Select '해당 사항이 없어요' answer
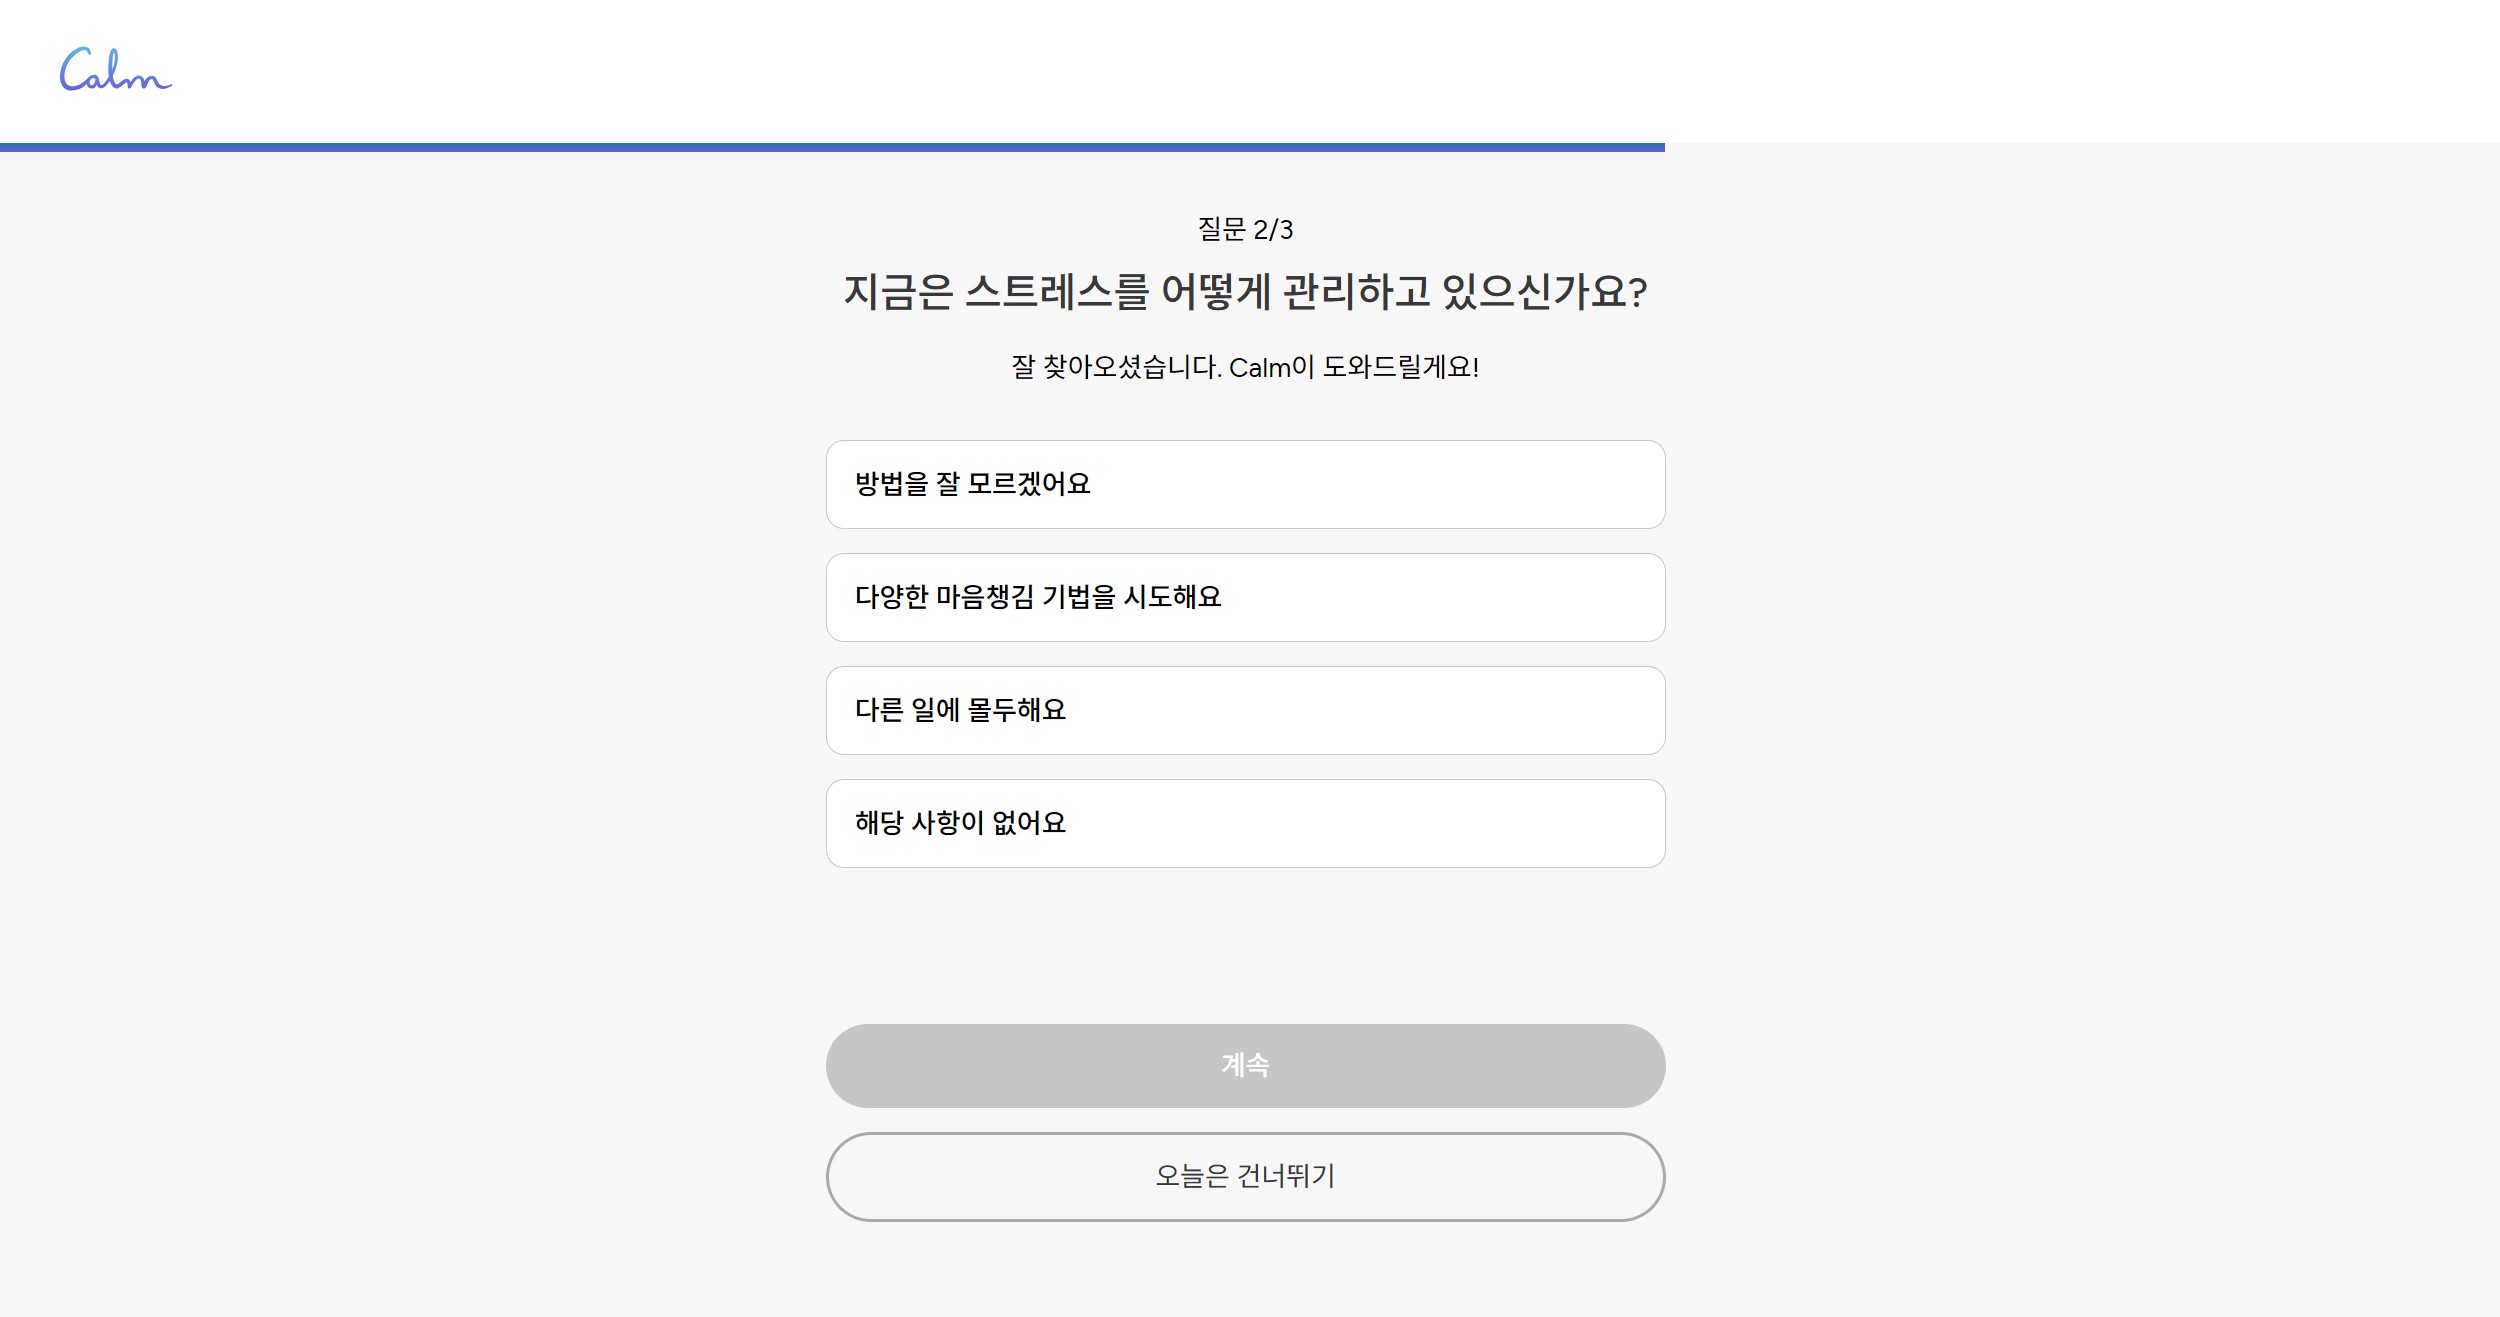This screenshot has width=2500, height=1317. 1245,823
